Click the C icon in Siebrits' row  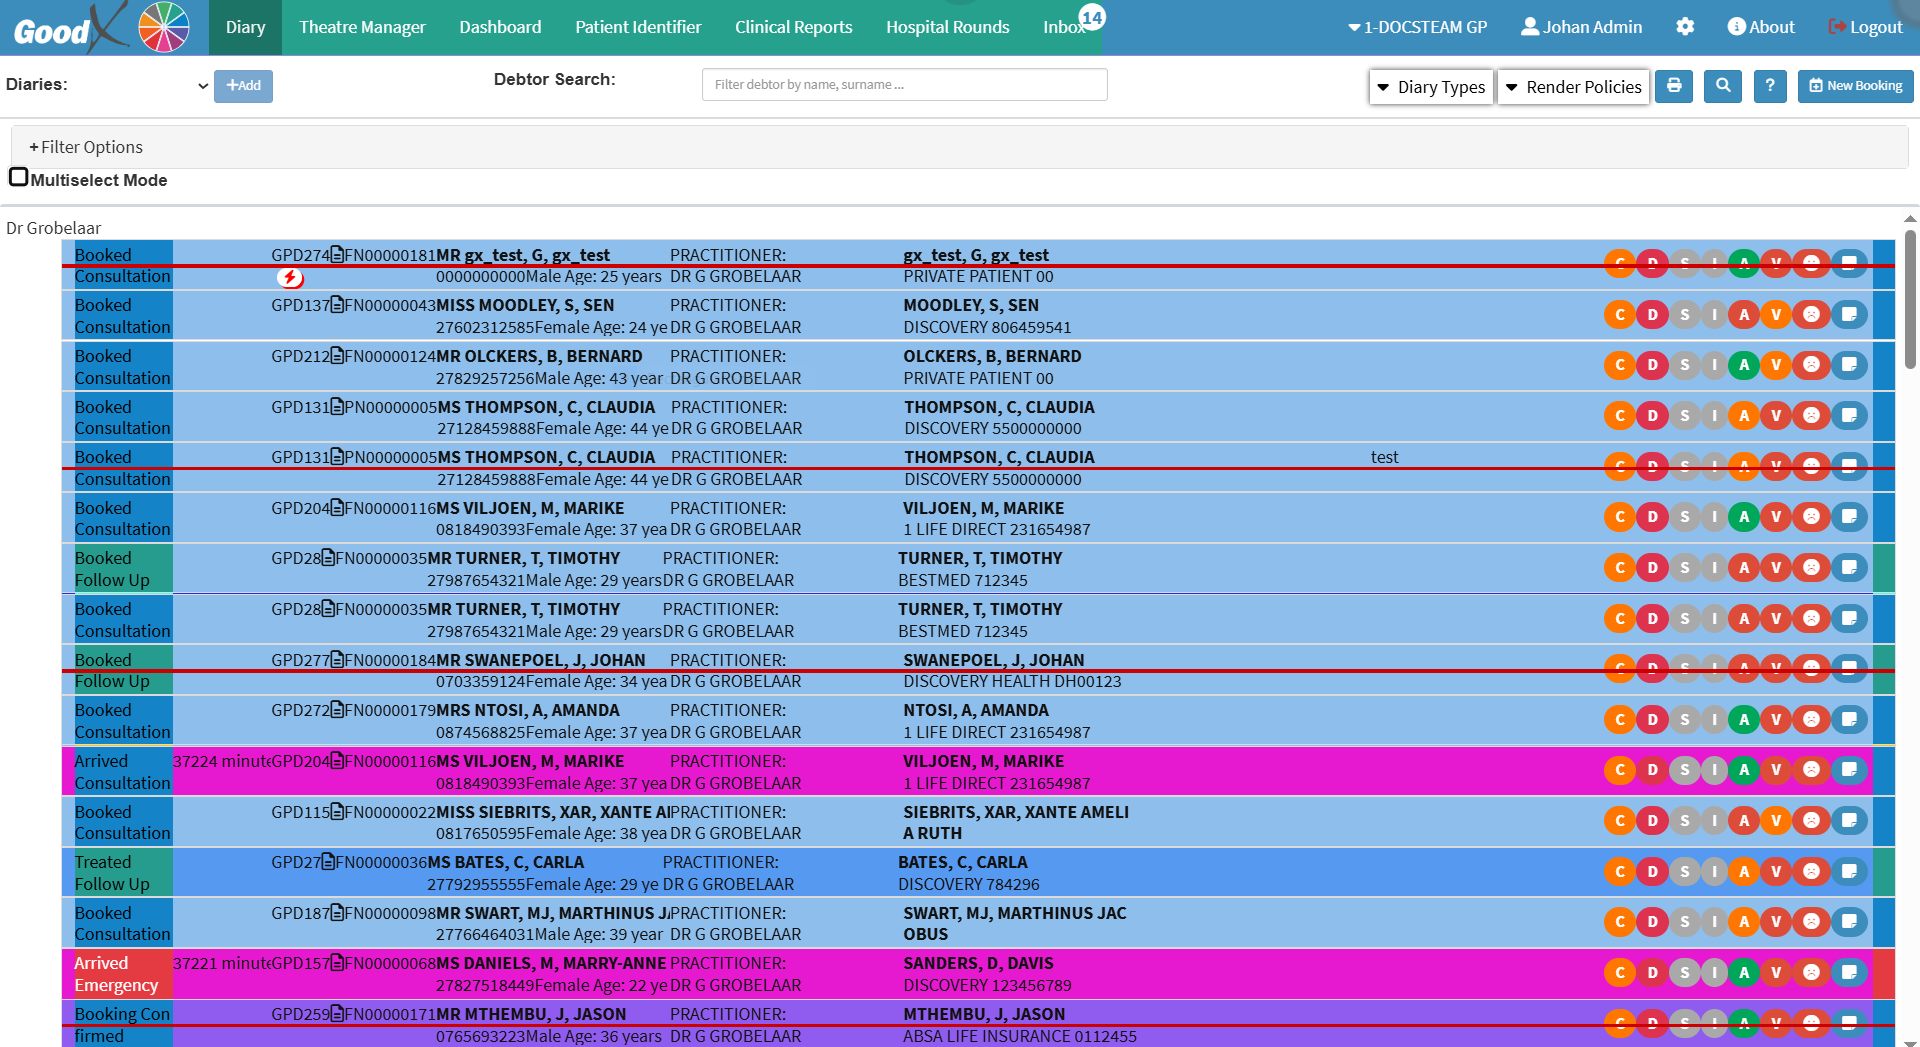[x=1620, y=821]
